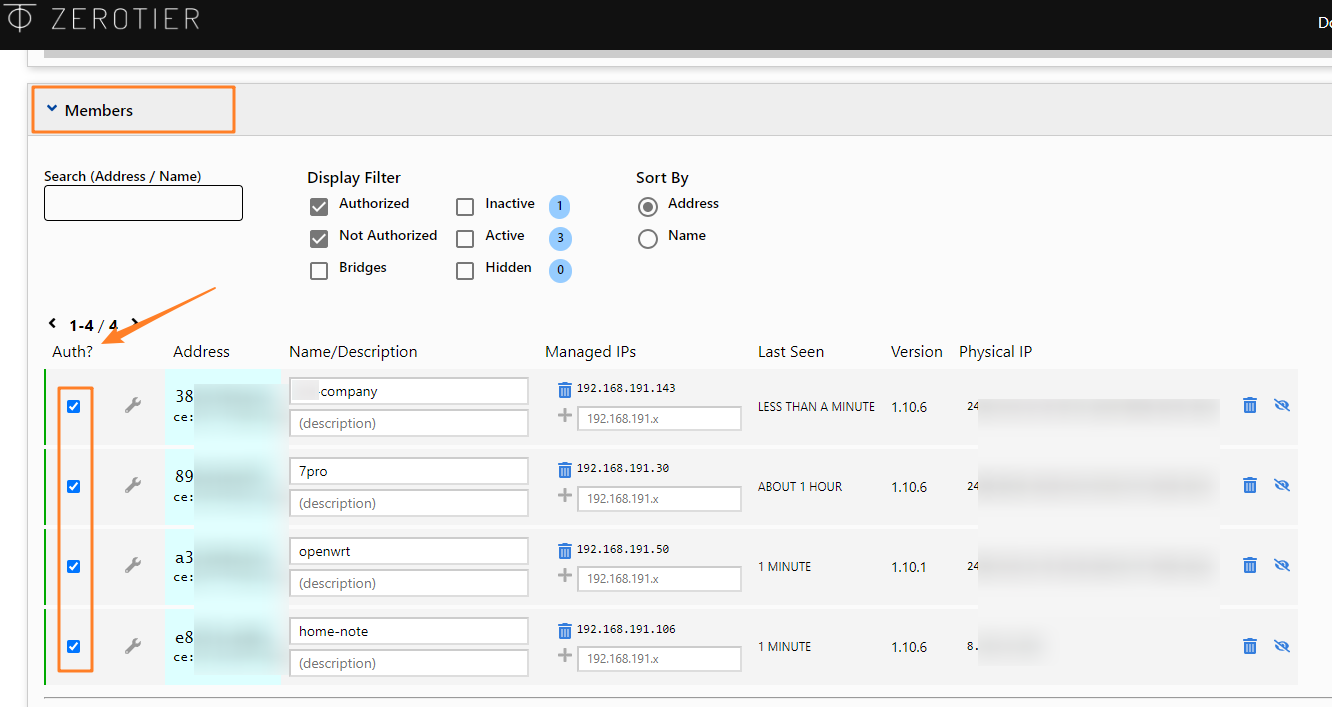This screenshot has height=707, width=1332.
Task: Delete the 7pro member with trash icon
Action: (x=1249, y=485)
